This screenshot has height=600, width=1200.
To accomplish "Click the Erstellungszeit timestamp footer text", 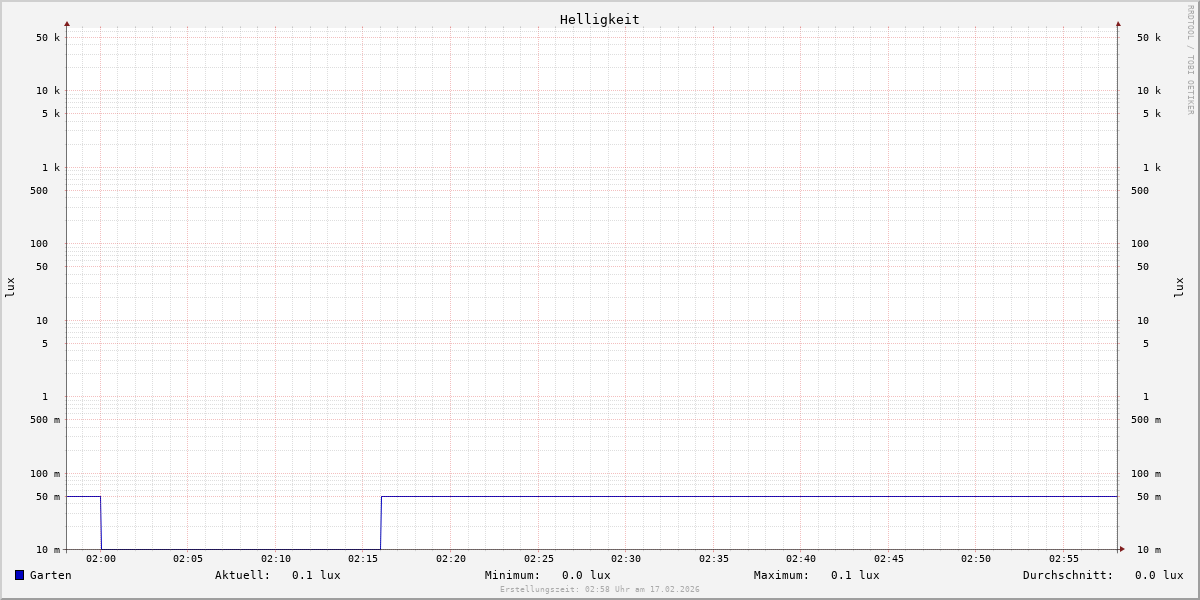I will [x=600, y=590].
